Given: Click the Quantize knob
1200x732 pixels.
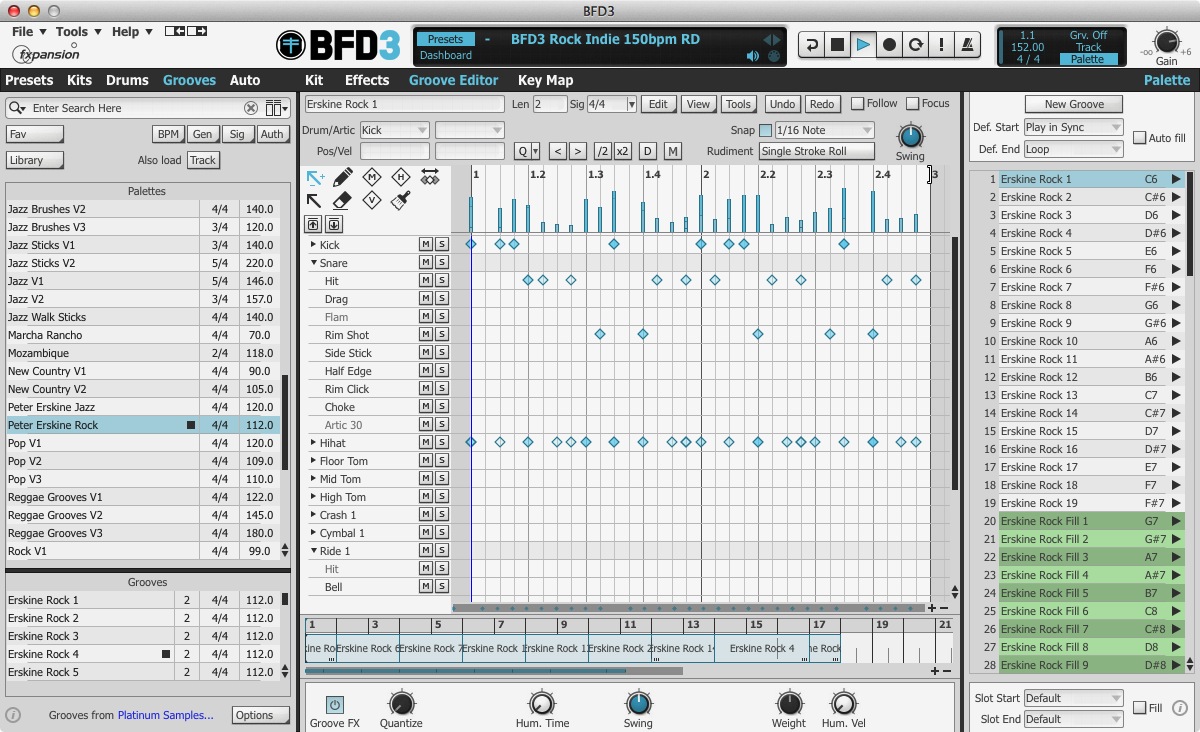Looking at the screenshot, I should coord(401,703).
